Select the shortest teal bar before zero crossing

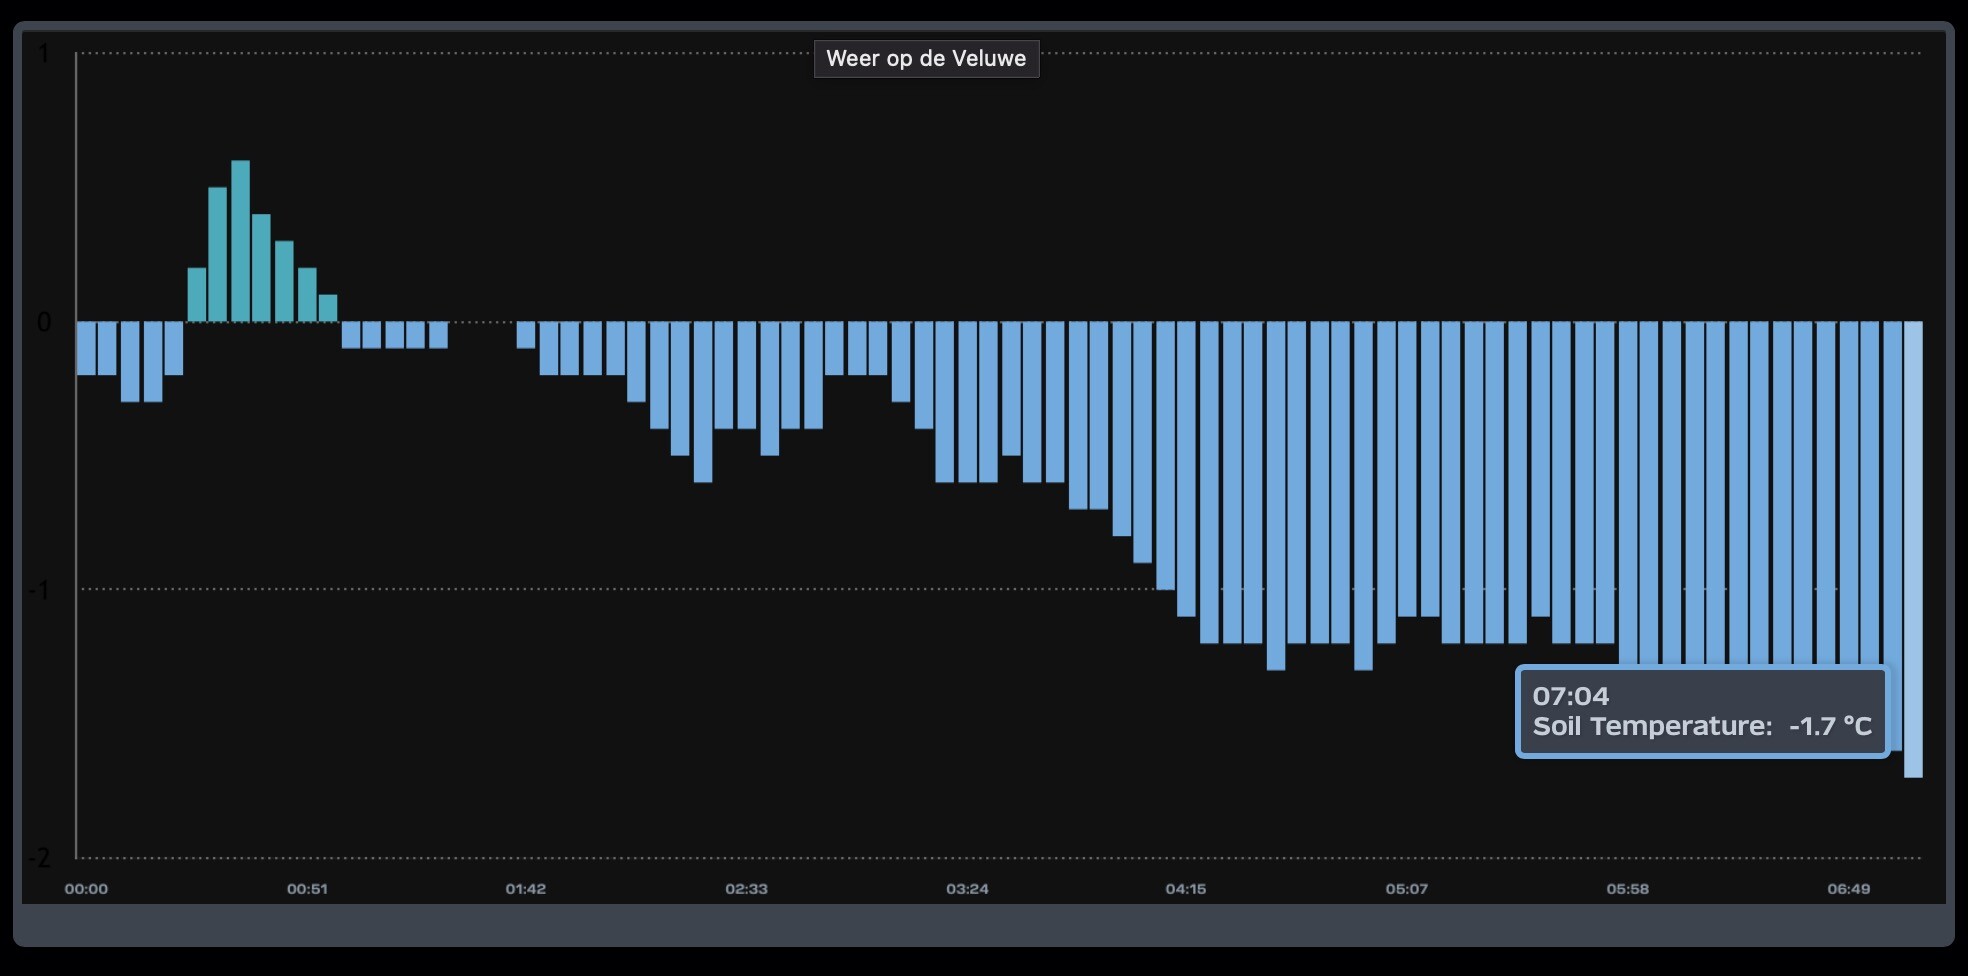328,308
